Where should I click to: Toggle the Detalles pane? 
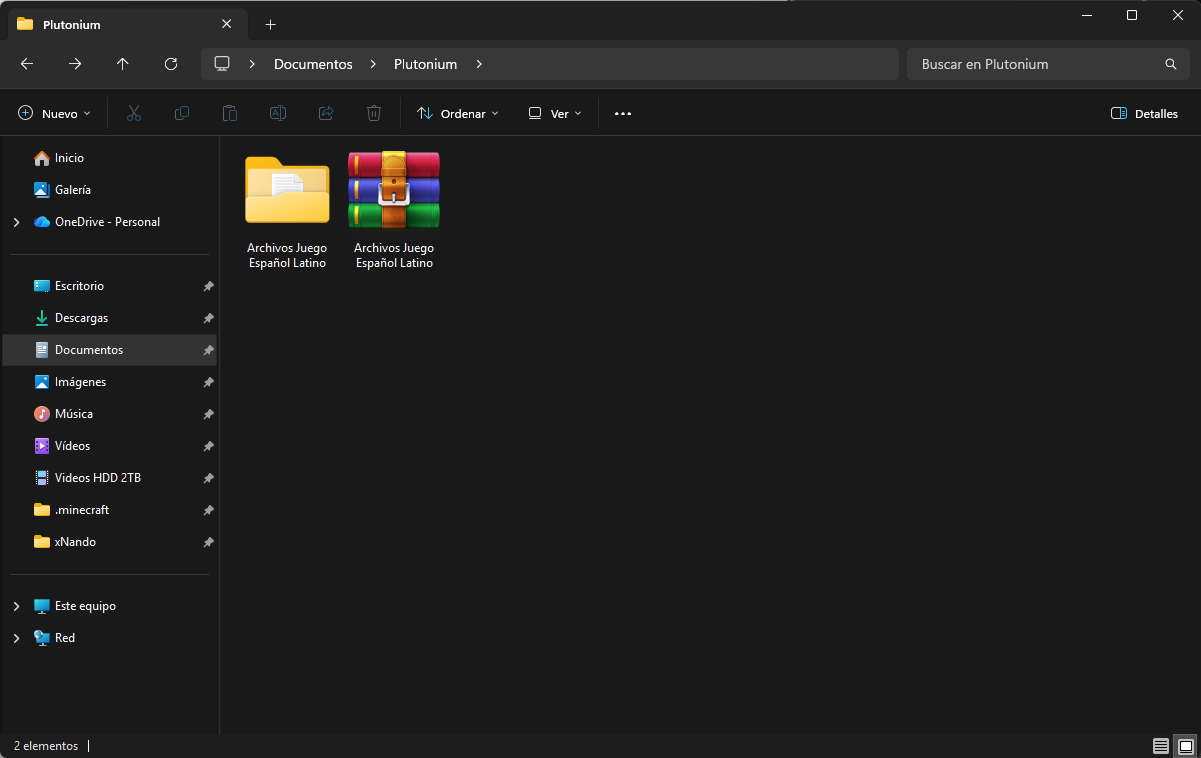point(1145,114)
